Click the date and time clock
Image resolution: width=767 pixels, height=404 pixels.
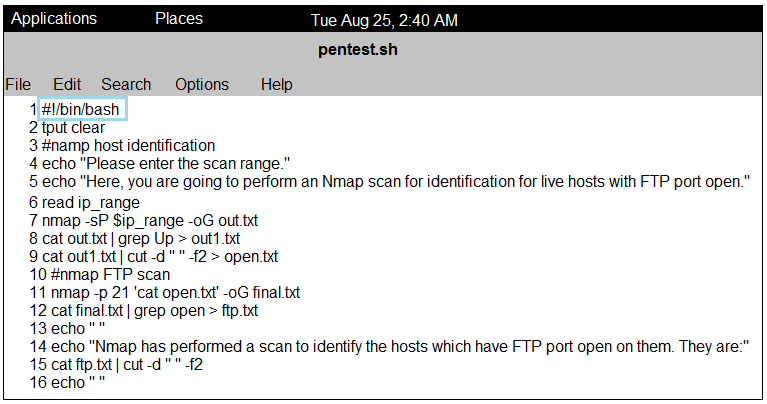coord(384,20)
